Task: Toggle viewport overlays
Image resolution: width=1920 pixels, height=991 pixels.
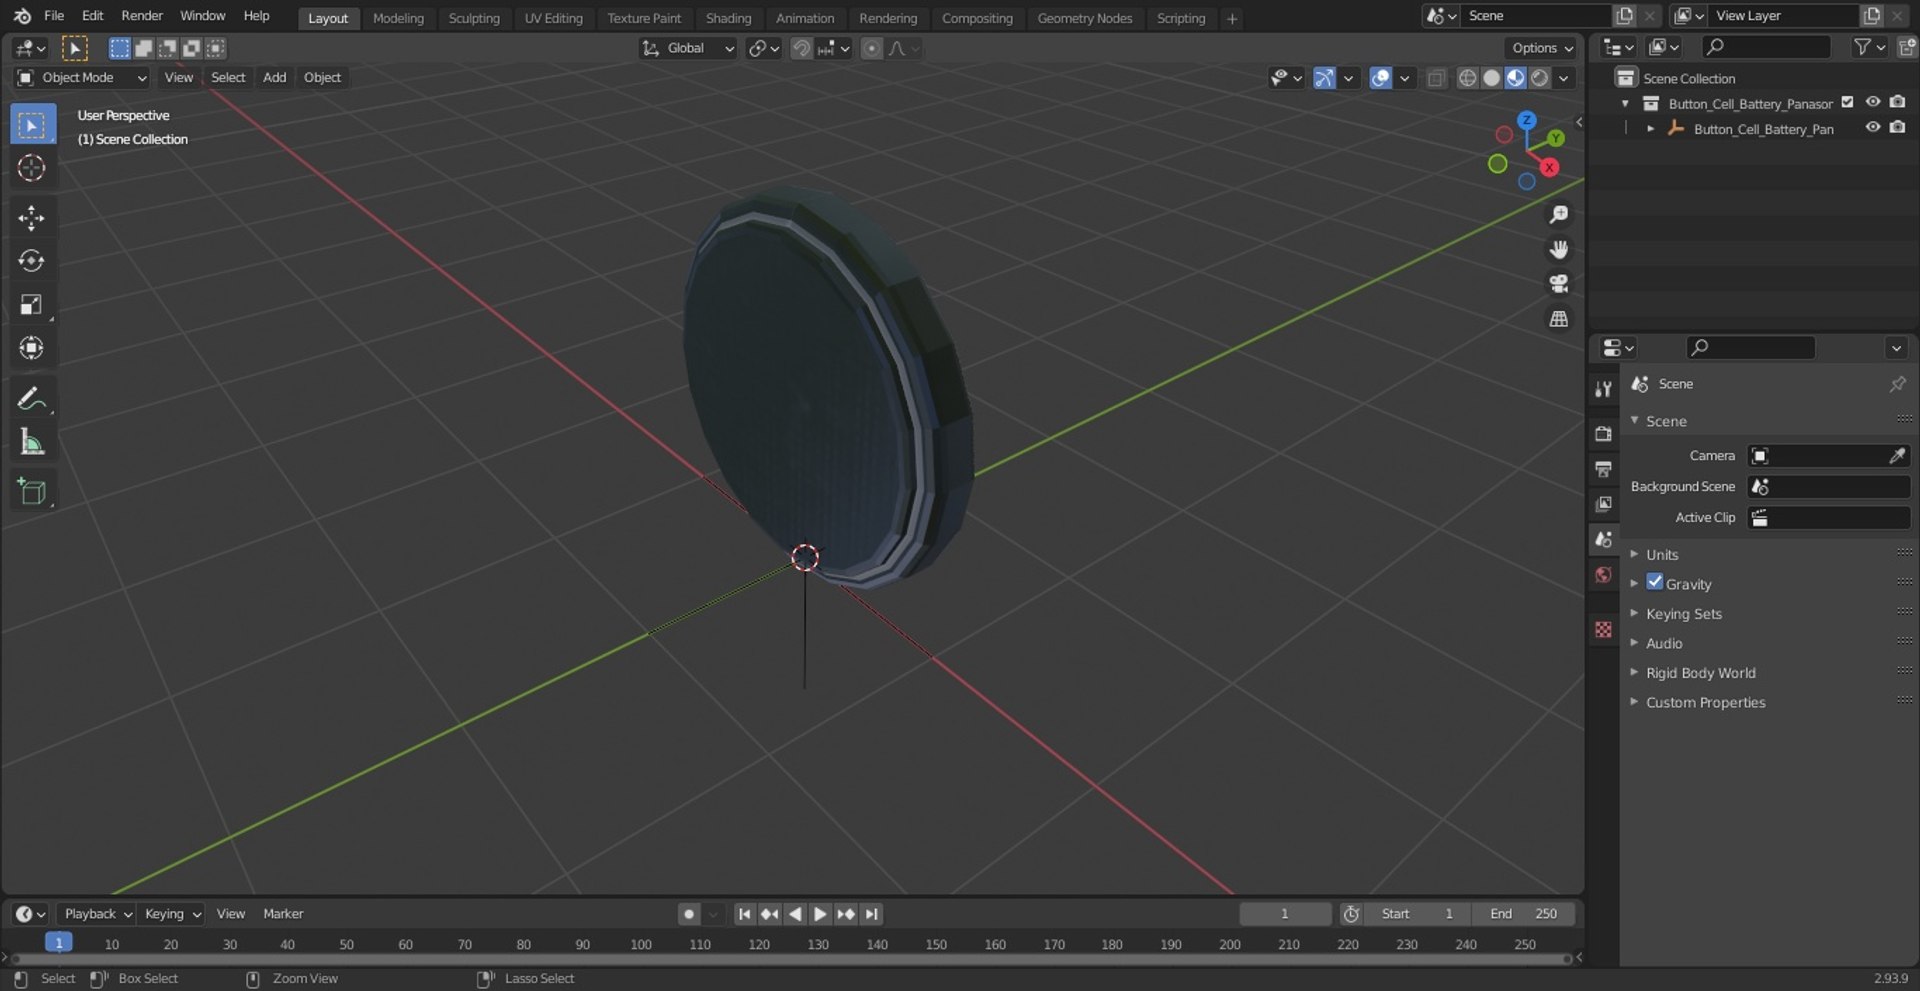Action: 1381,78
